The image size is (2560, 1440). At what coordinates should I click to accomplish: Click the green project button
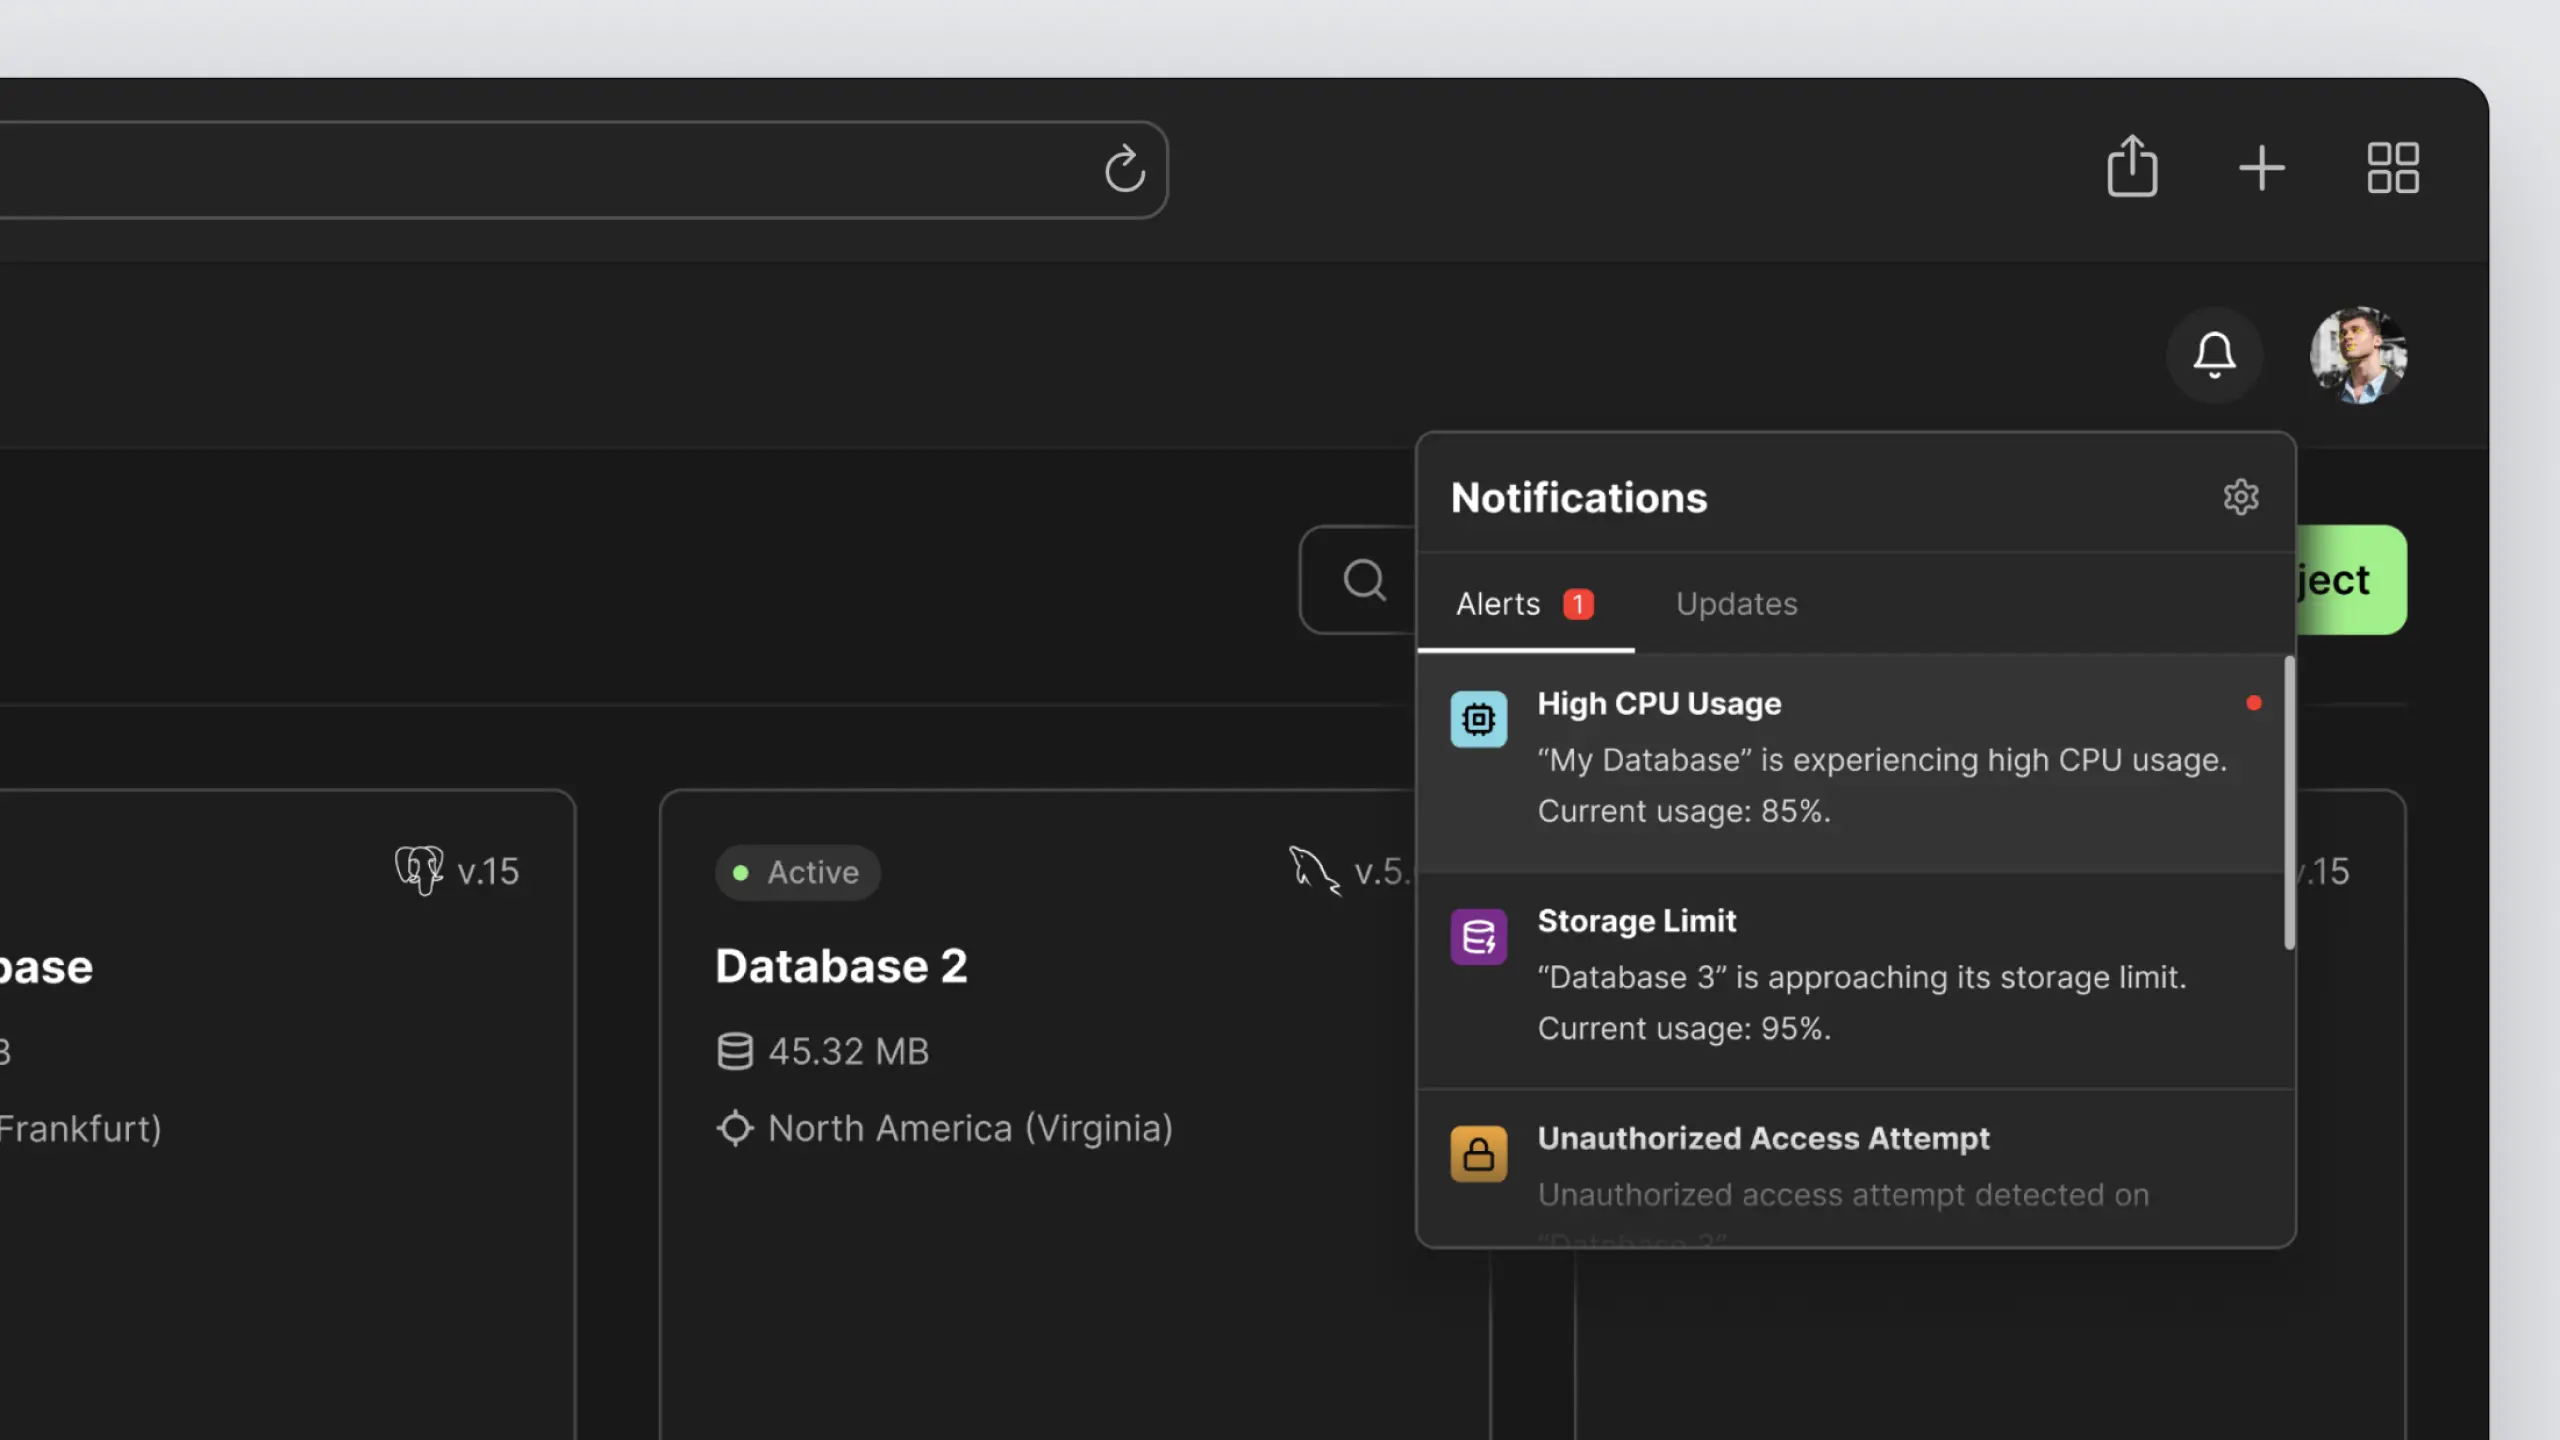[2350, 580]
